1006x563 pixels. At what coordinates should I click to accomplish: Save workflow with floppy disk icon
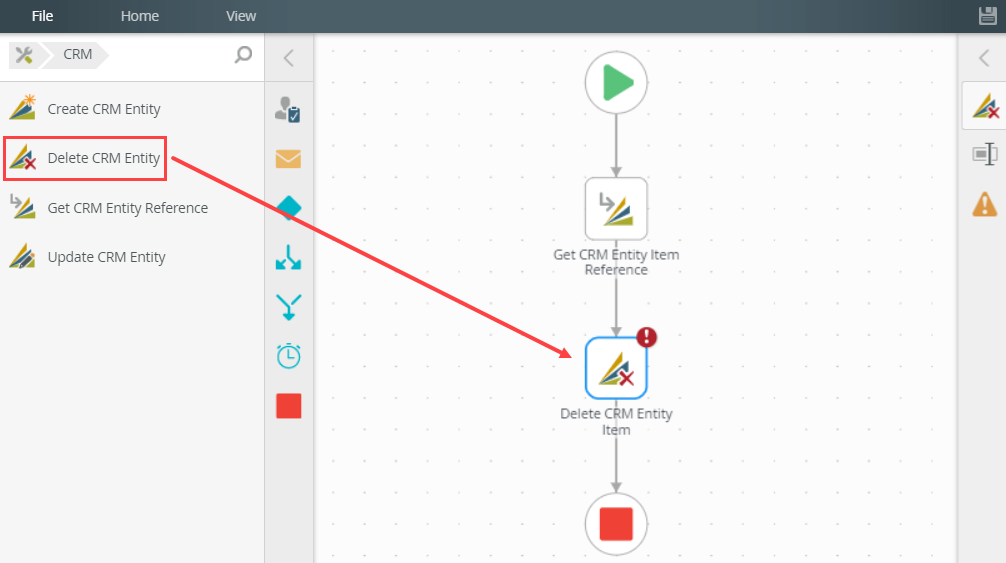(988, 15)
